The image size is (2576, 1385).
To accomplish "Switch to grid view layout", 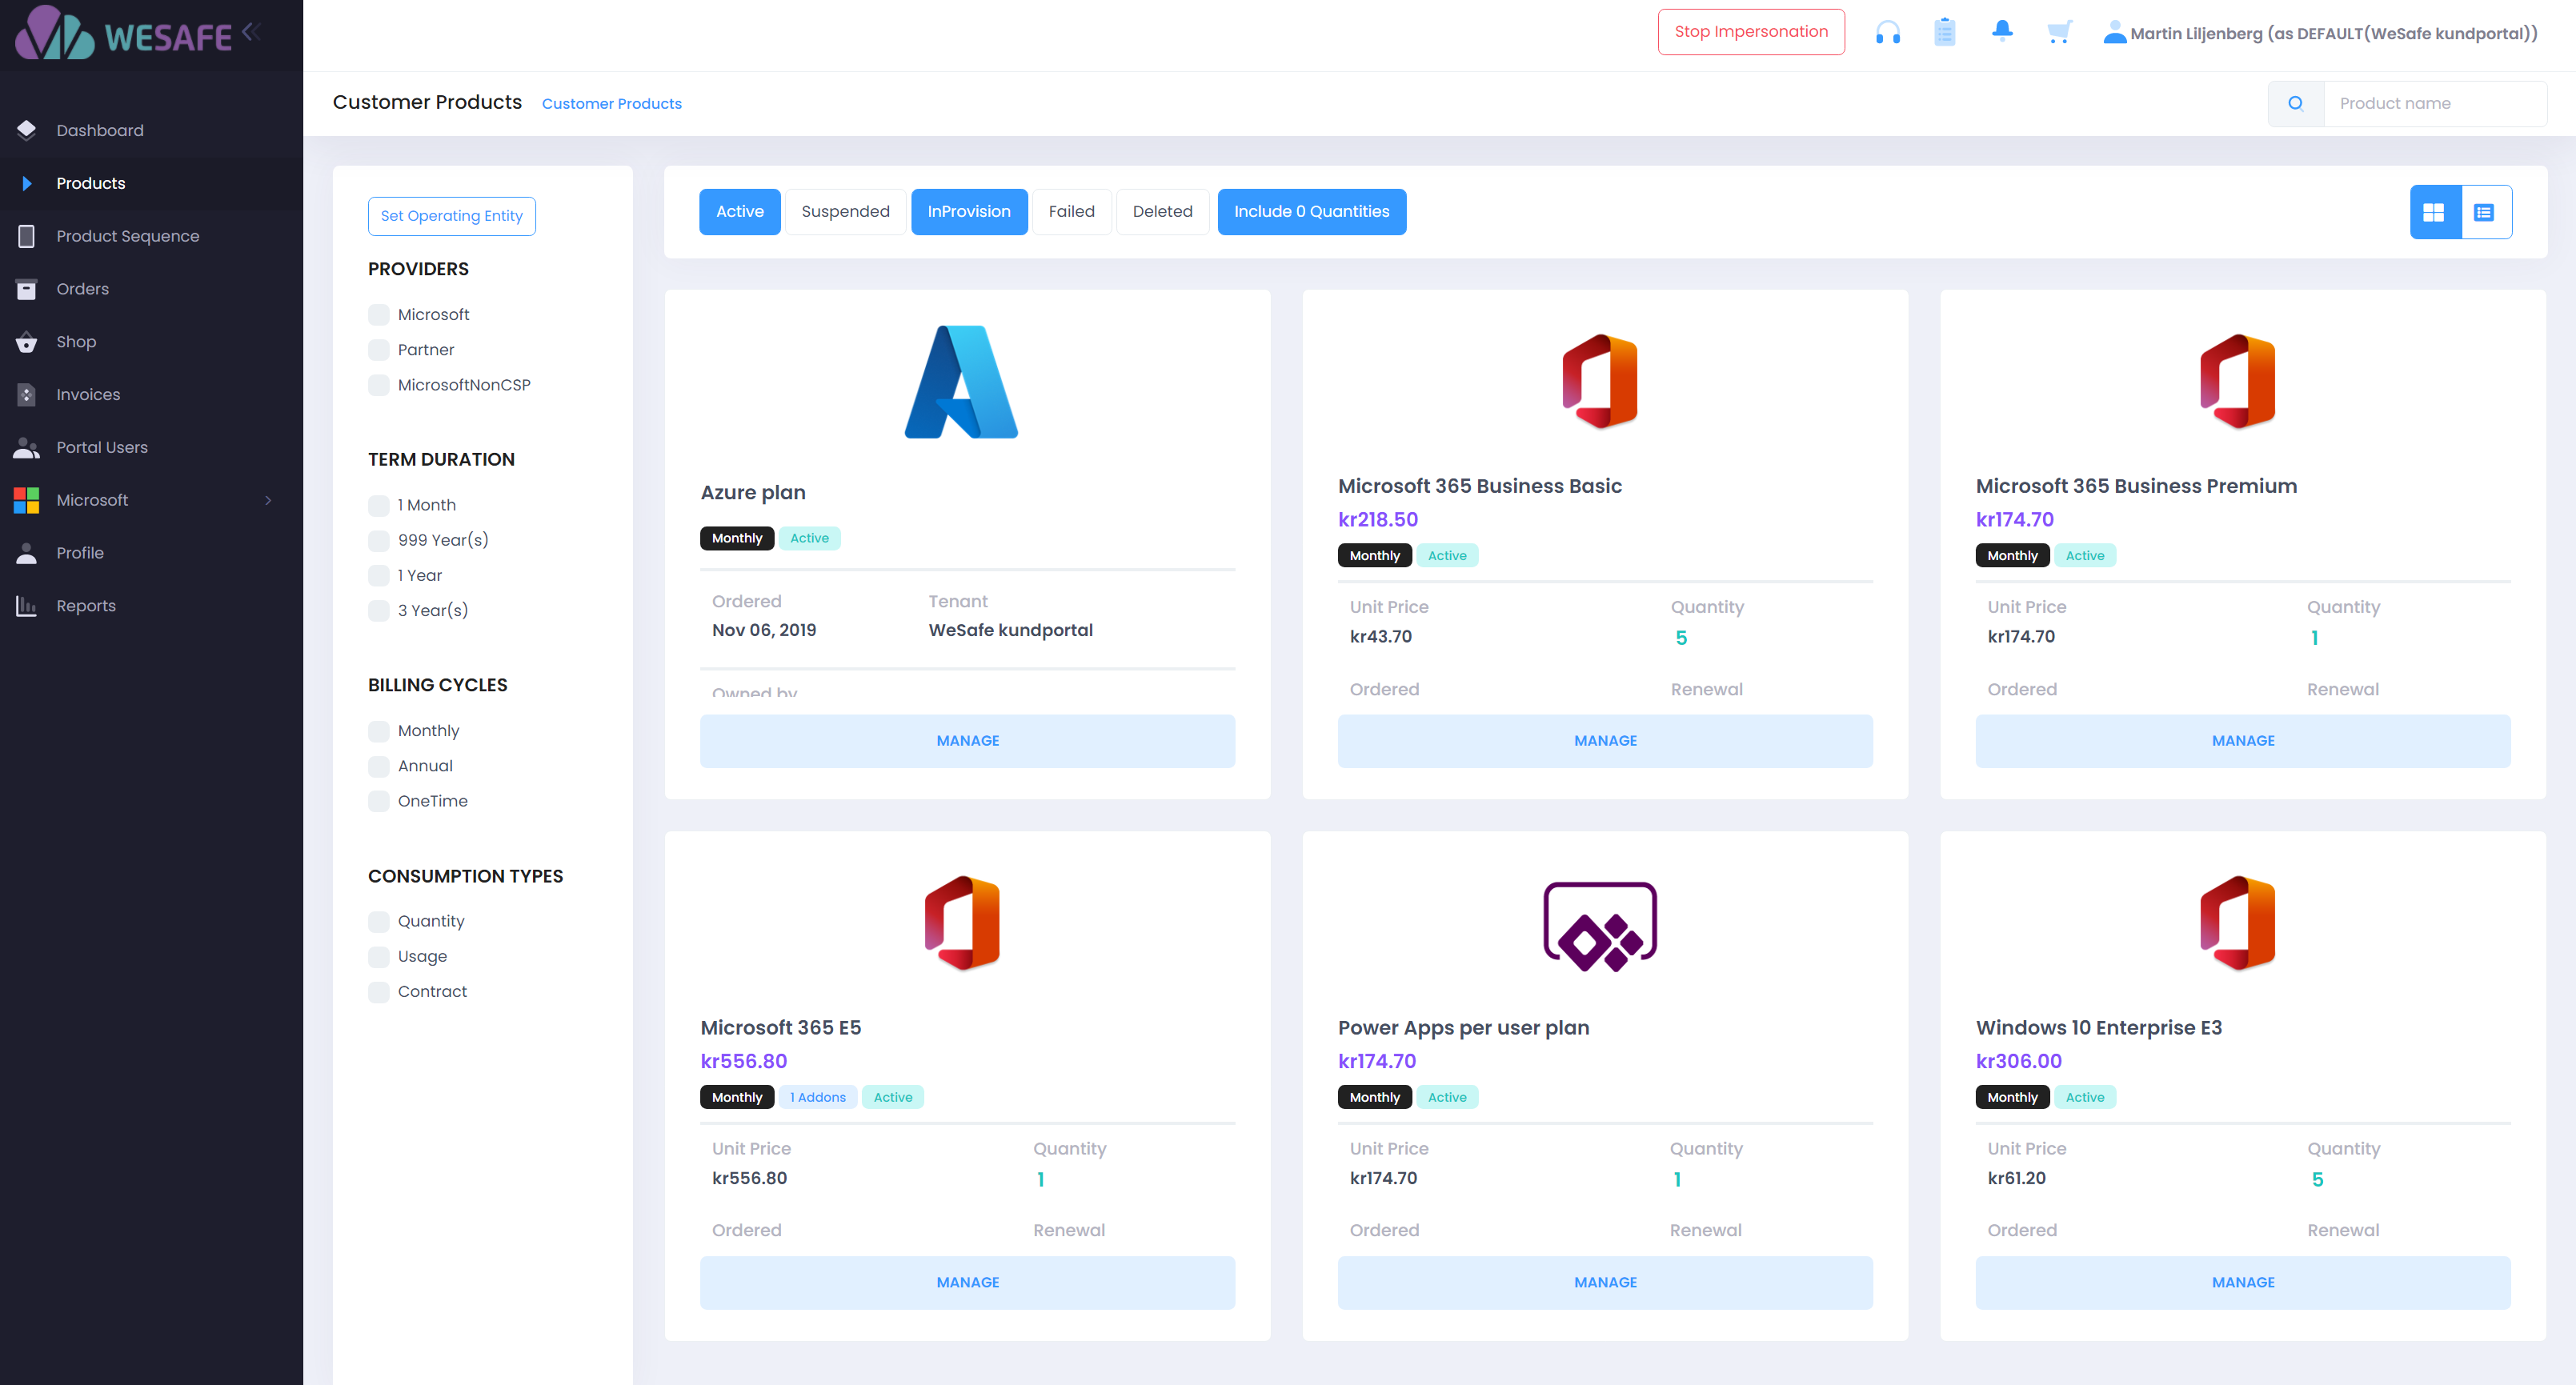I will 2434,212.
